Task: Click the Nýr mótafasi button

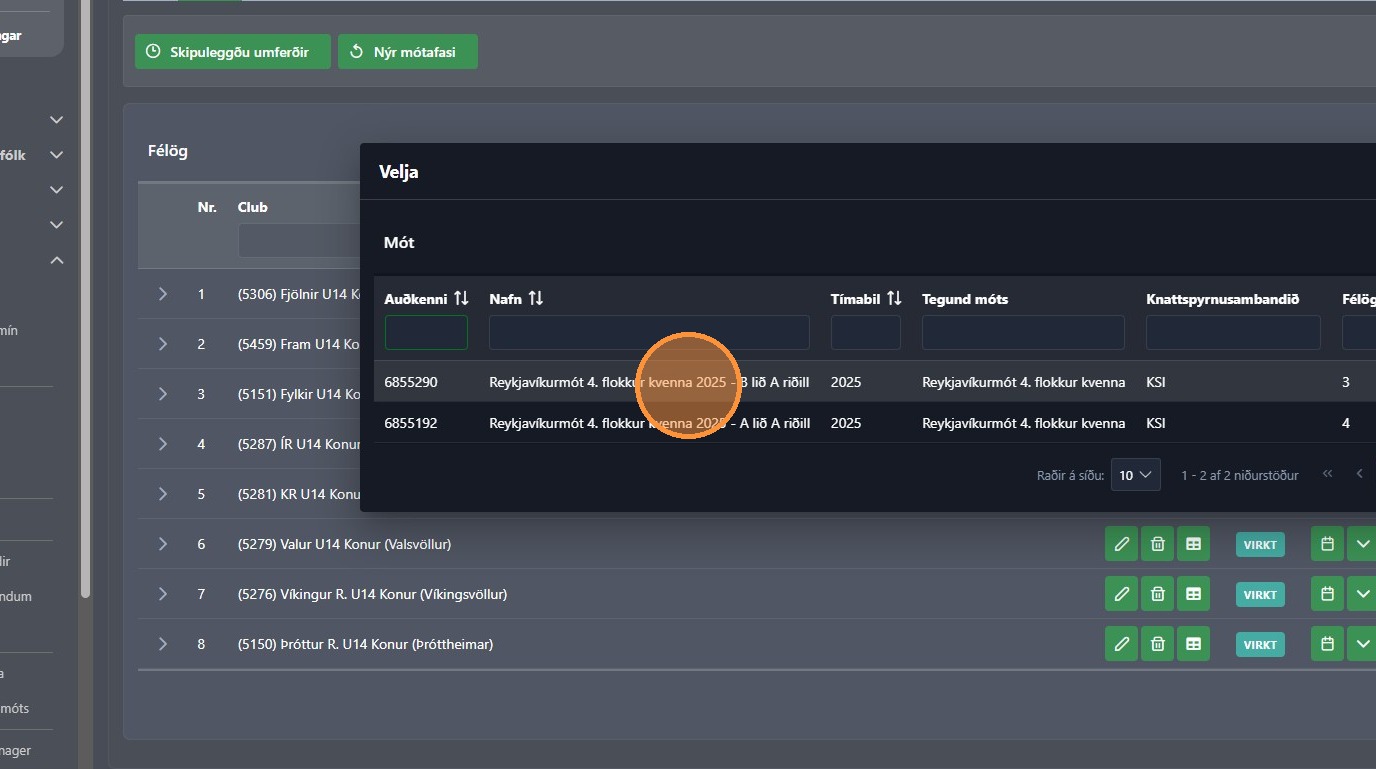Action: (408, 52)
